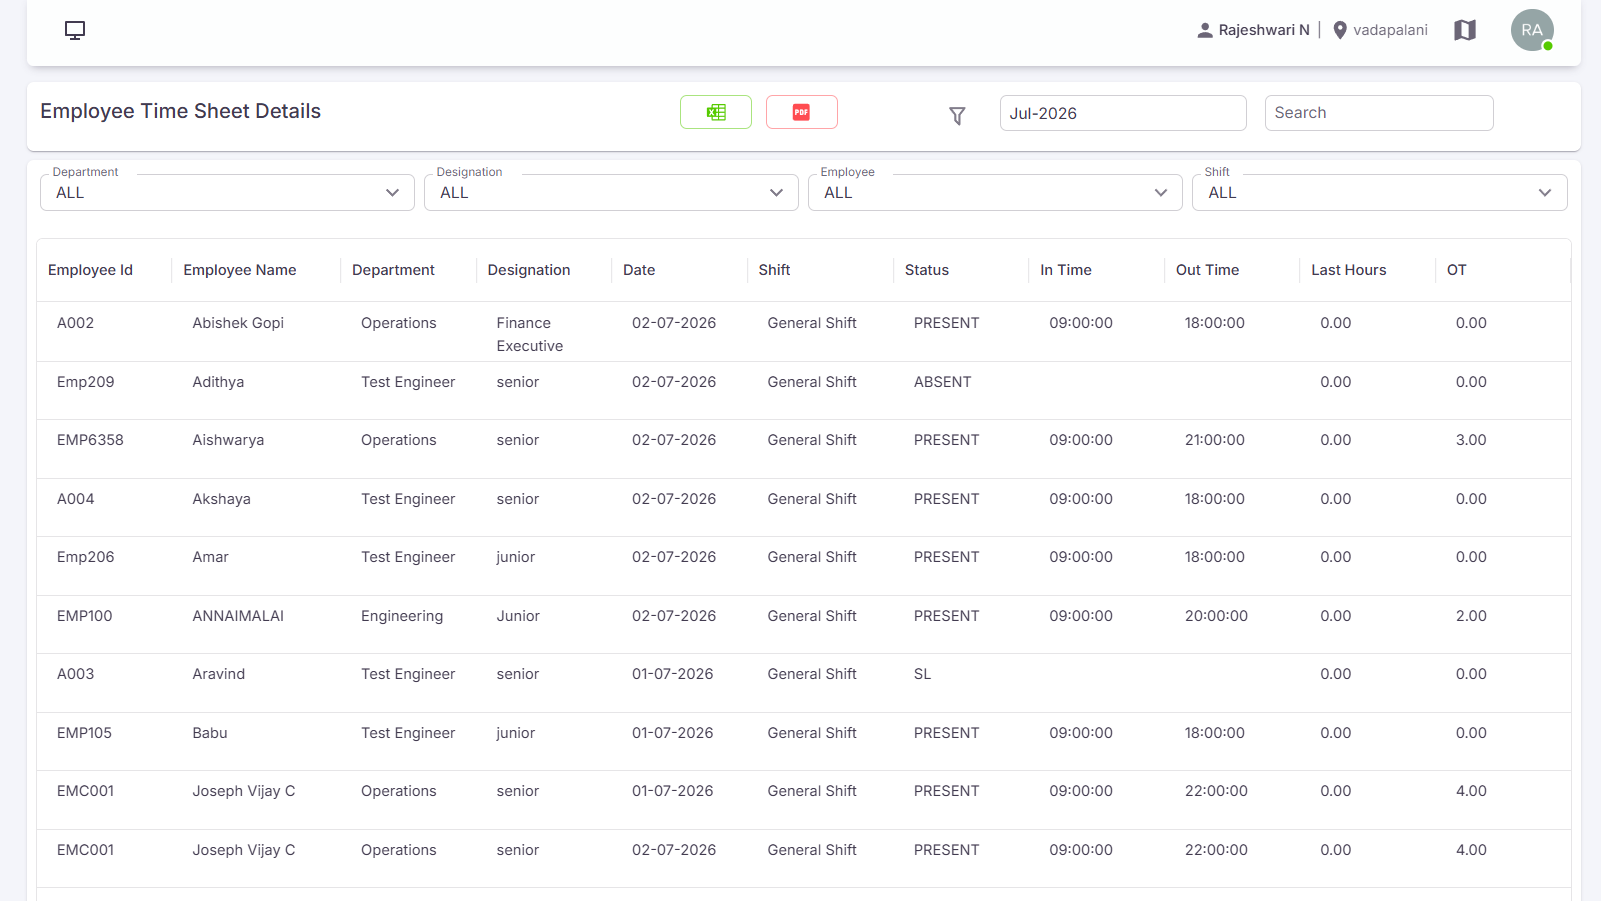Screen dimensions: 1601x901
Task: Open the map icon in the header
Action: click(1465, 30)
